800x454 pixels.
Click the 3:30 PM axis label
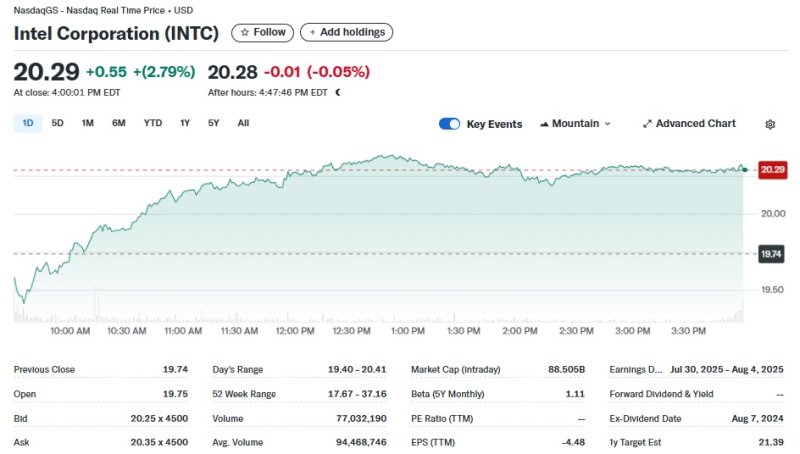tap(688, 331)
